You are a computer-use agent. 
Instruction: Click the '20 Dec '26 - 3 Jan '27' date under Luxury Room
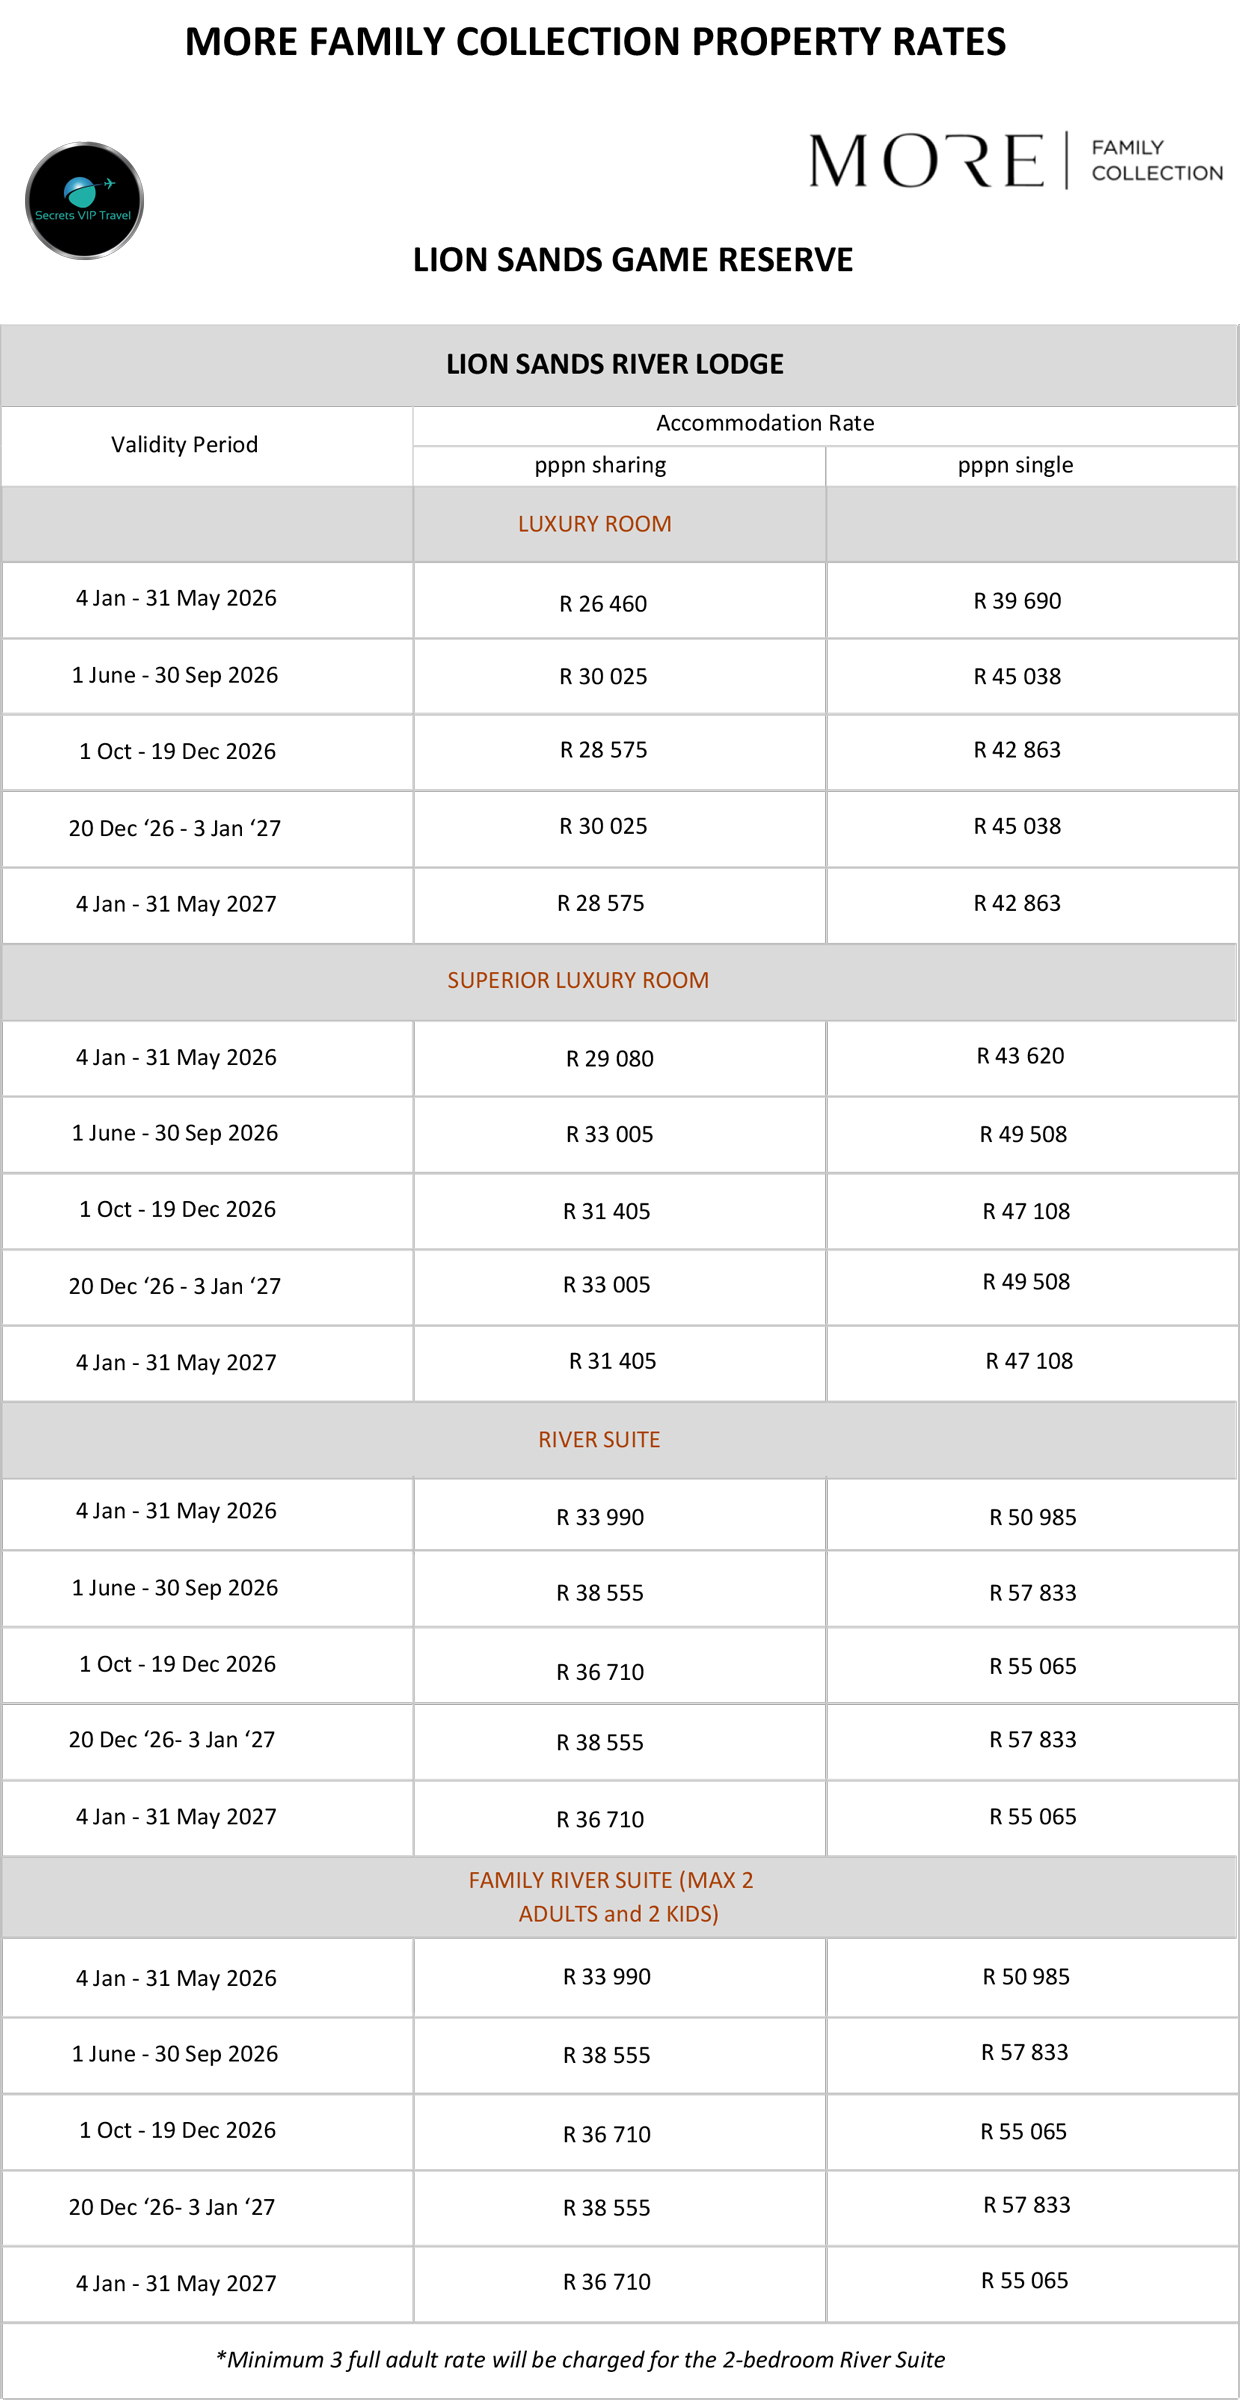coord(175,829)
